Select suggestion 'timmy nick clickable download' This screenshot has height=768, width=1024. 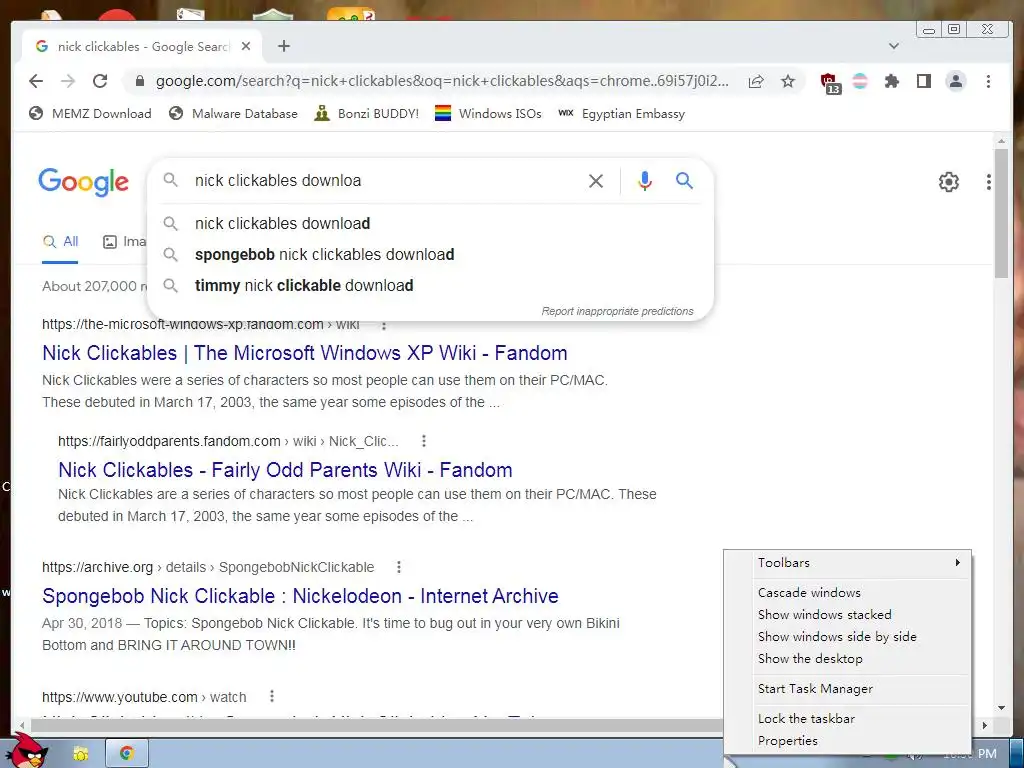tap(431, 285)
